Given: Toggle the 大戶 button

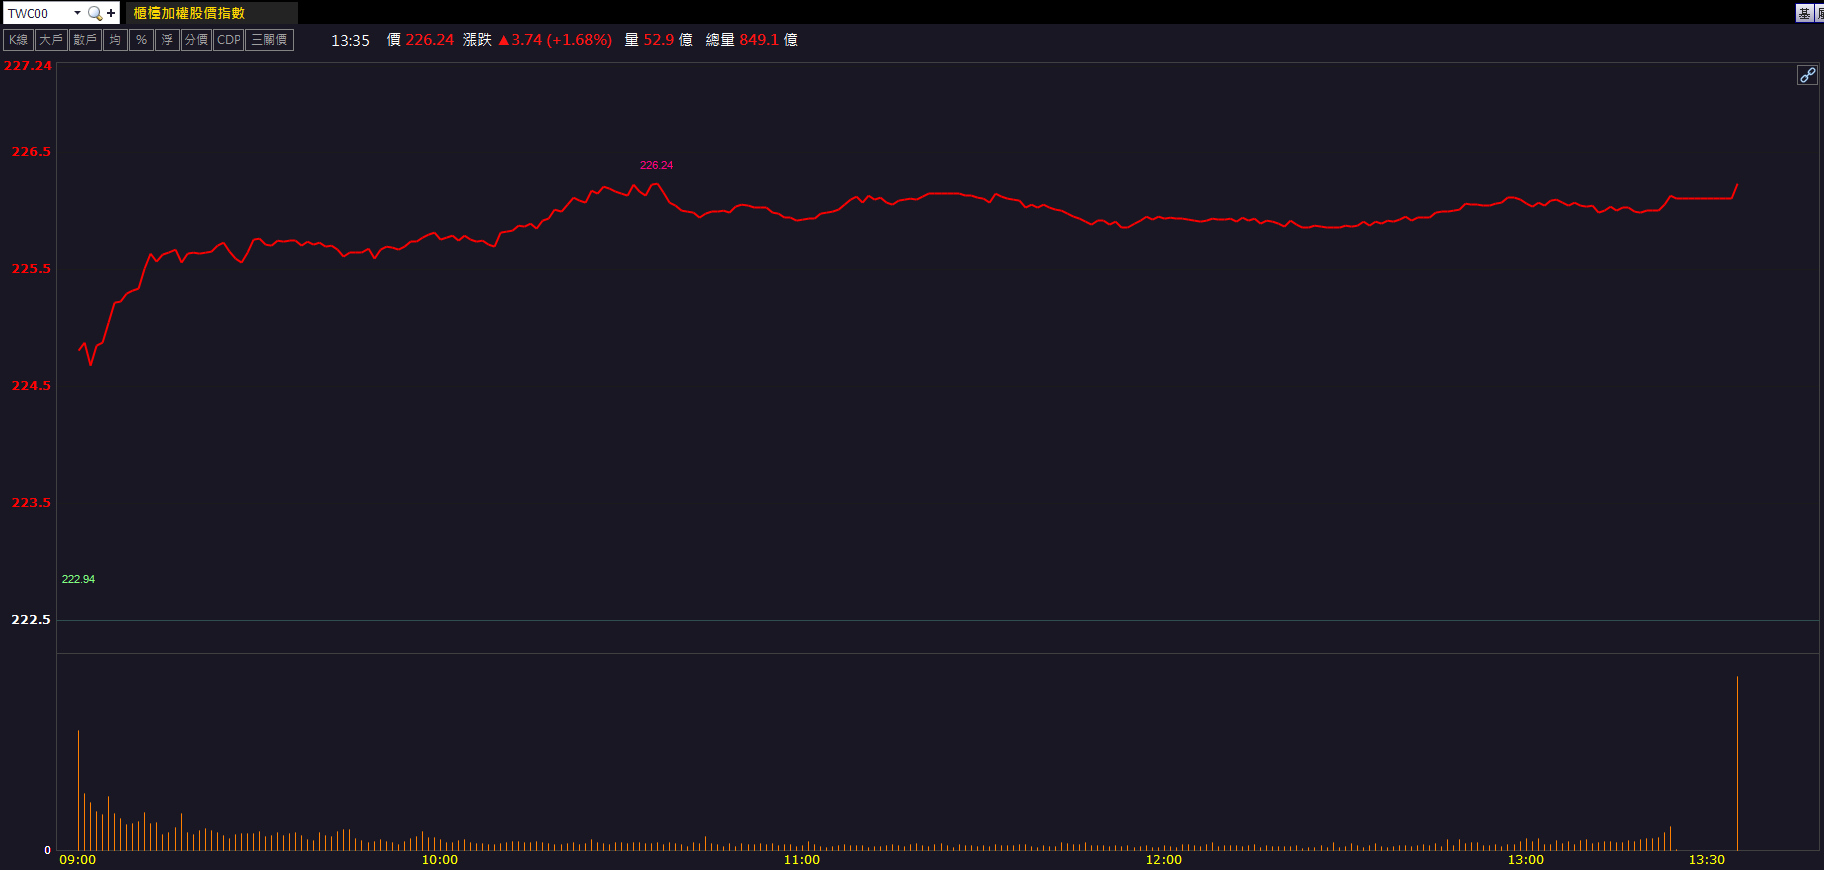Looking at the screenshot, I should tap(51, 40).
